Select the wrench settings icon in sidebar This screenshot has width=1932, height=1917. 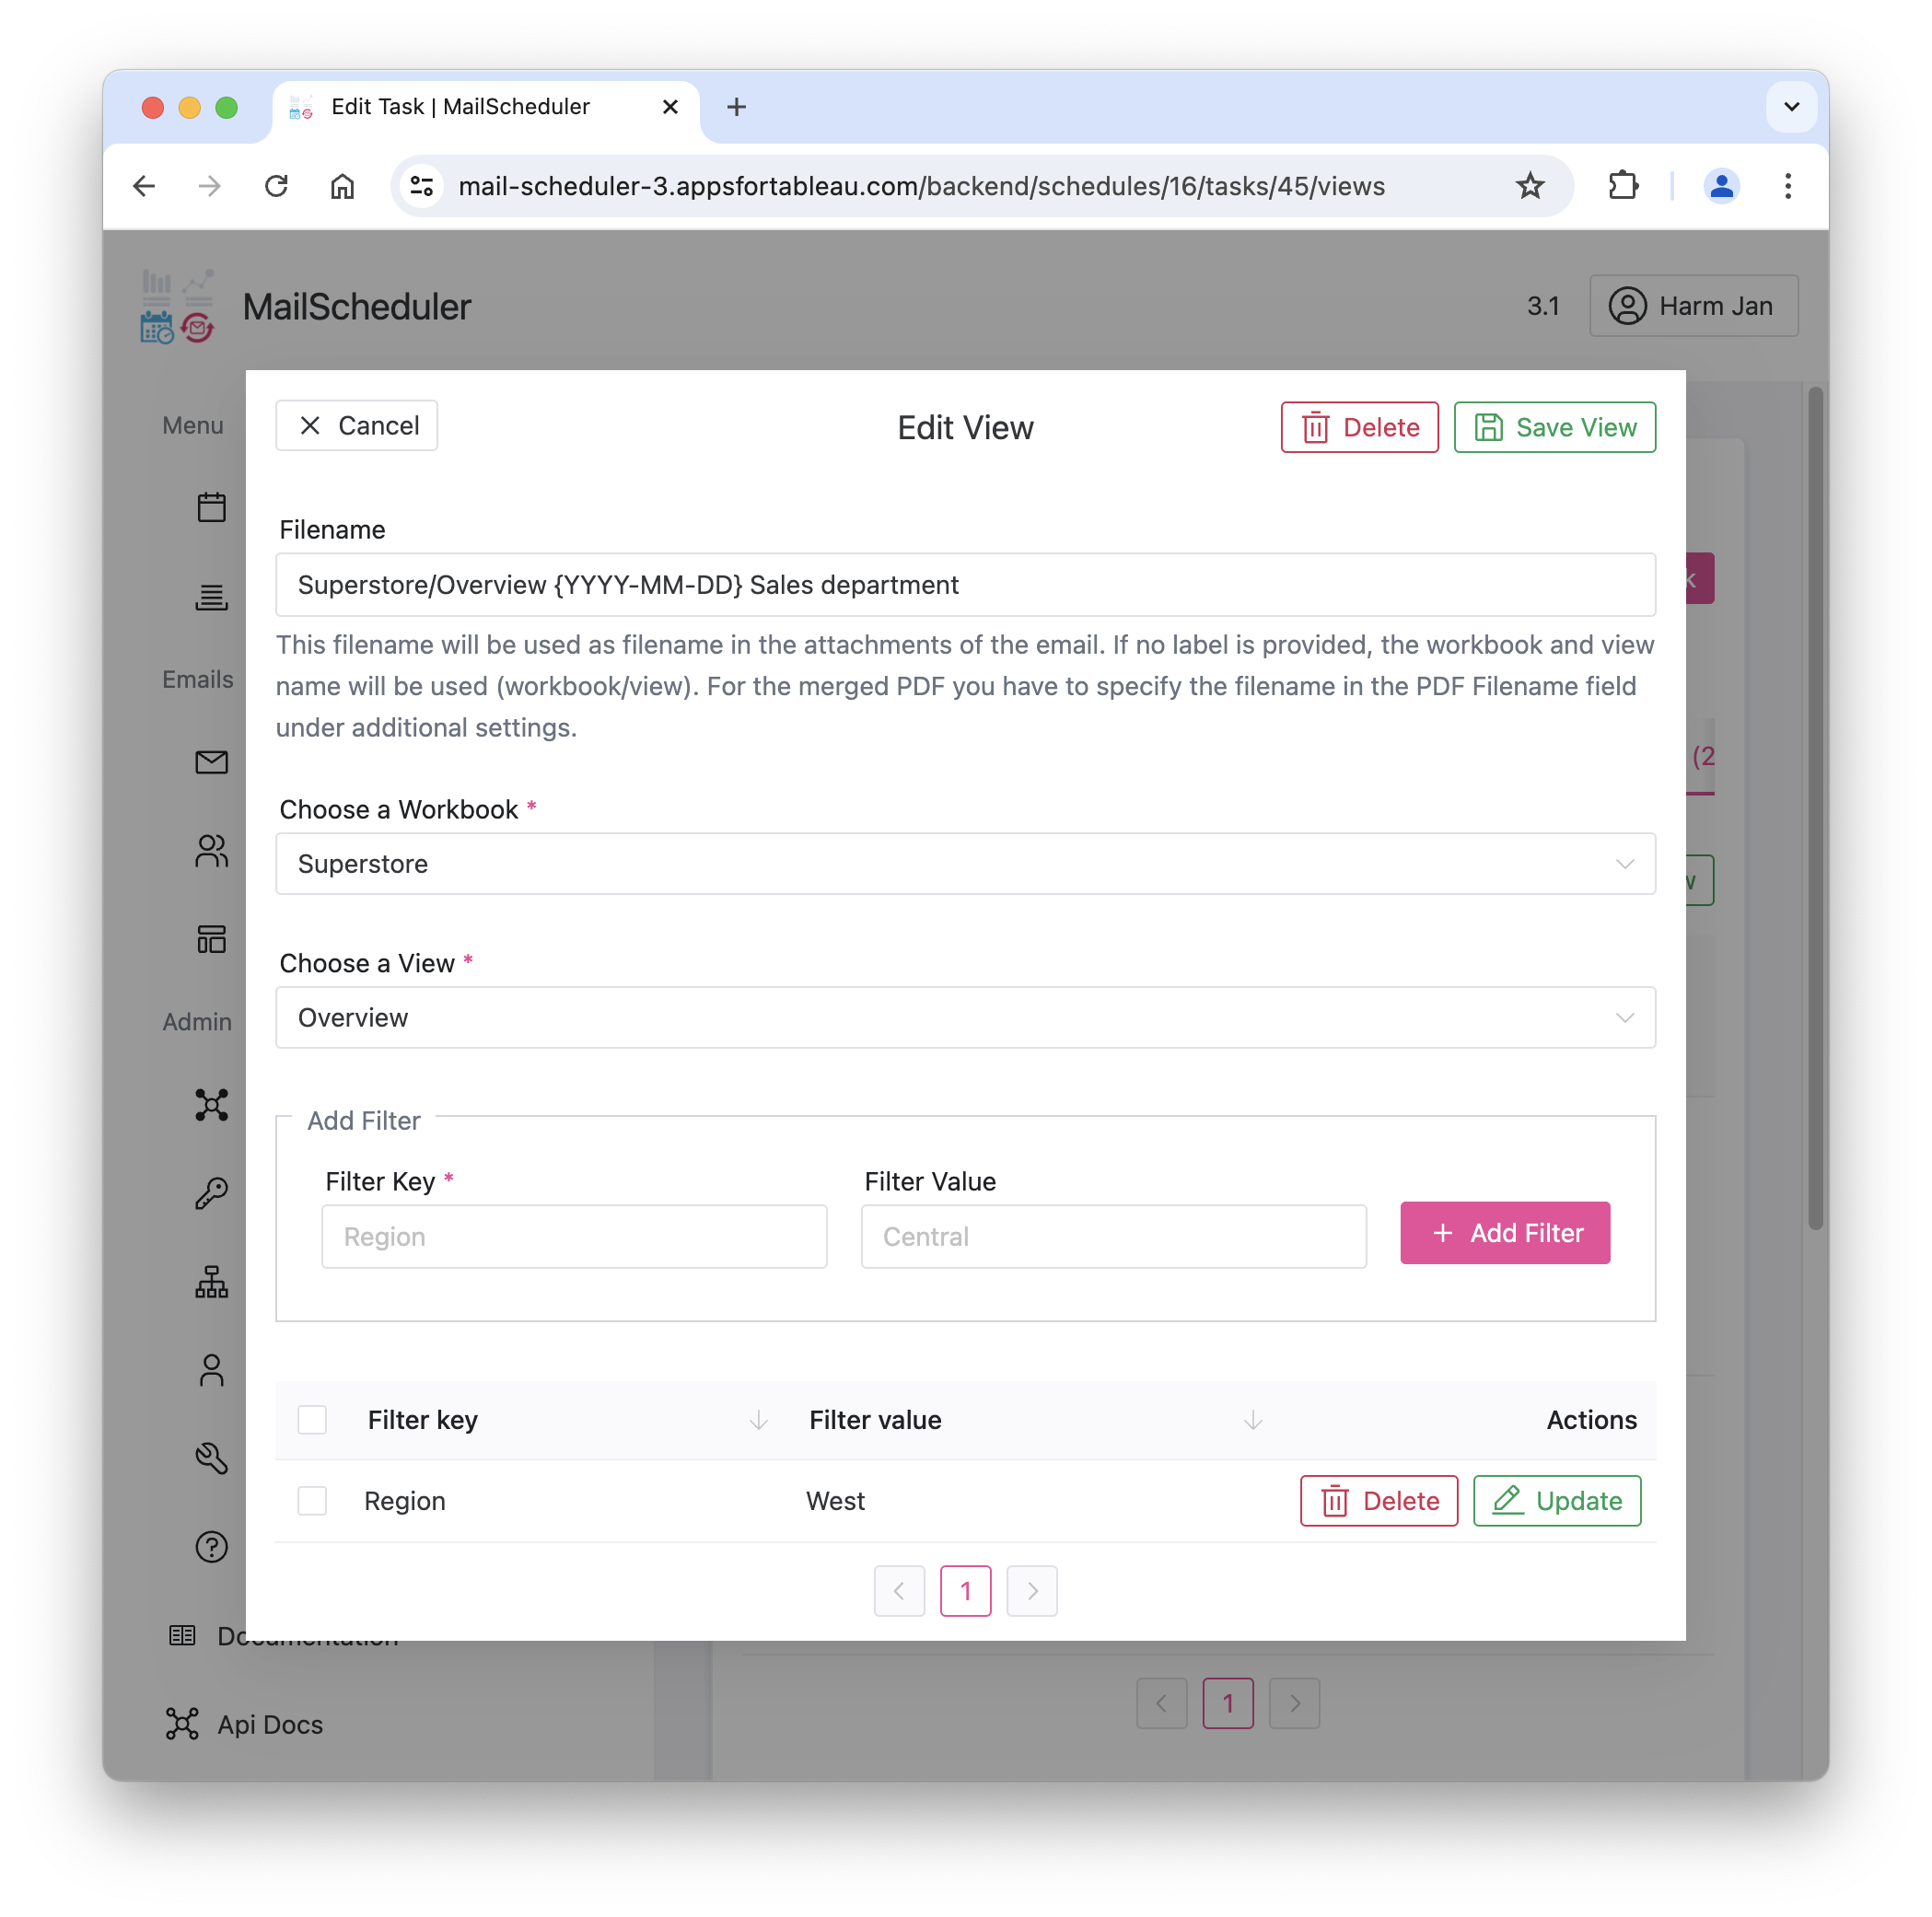pos(211,1458)
